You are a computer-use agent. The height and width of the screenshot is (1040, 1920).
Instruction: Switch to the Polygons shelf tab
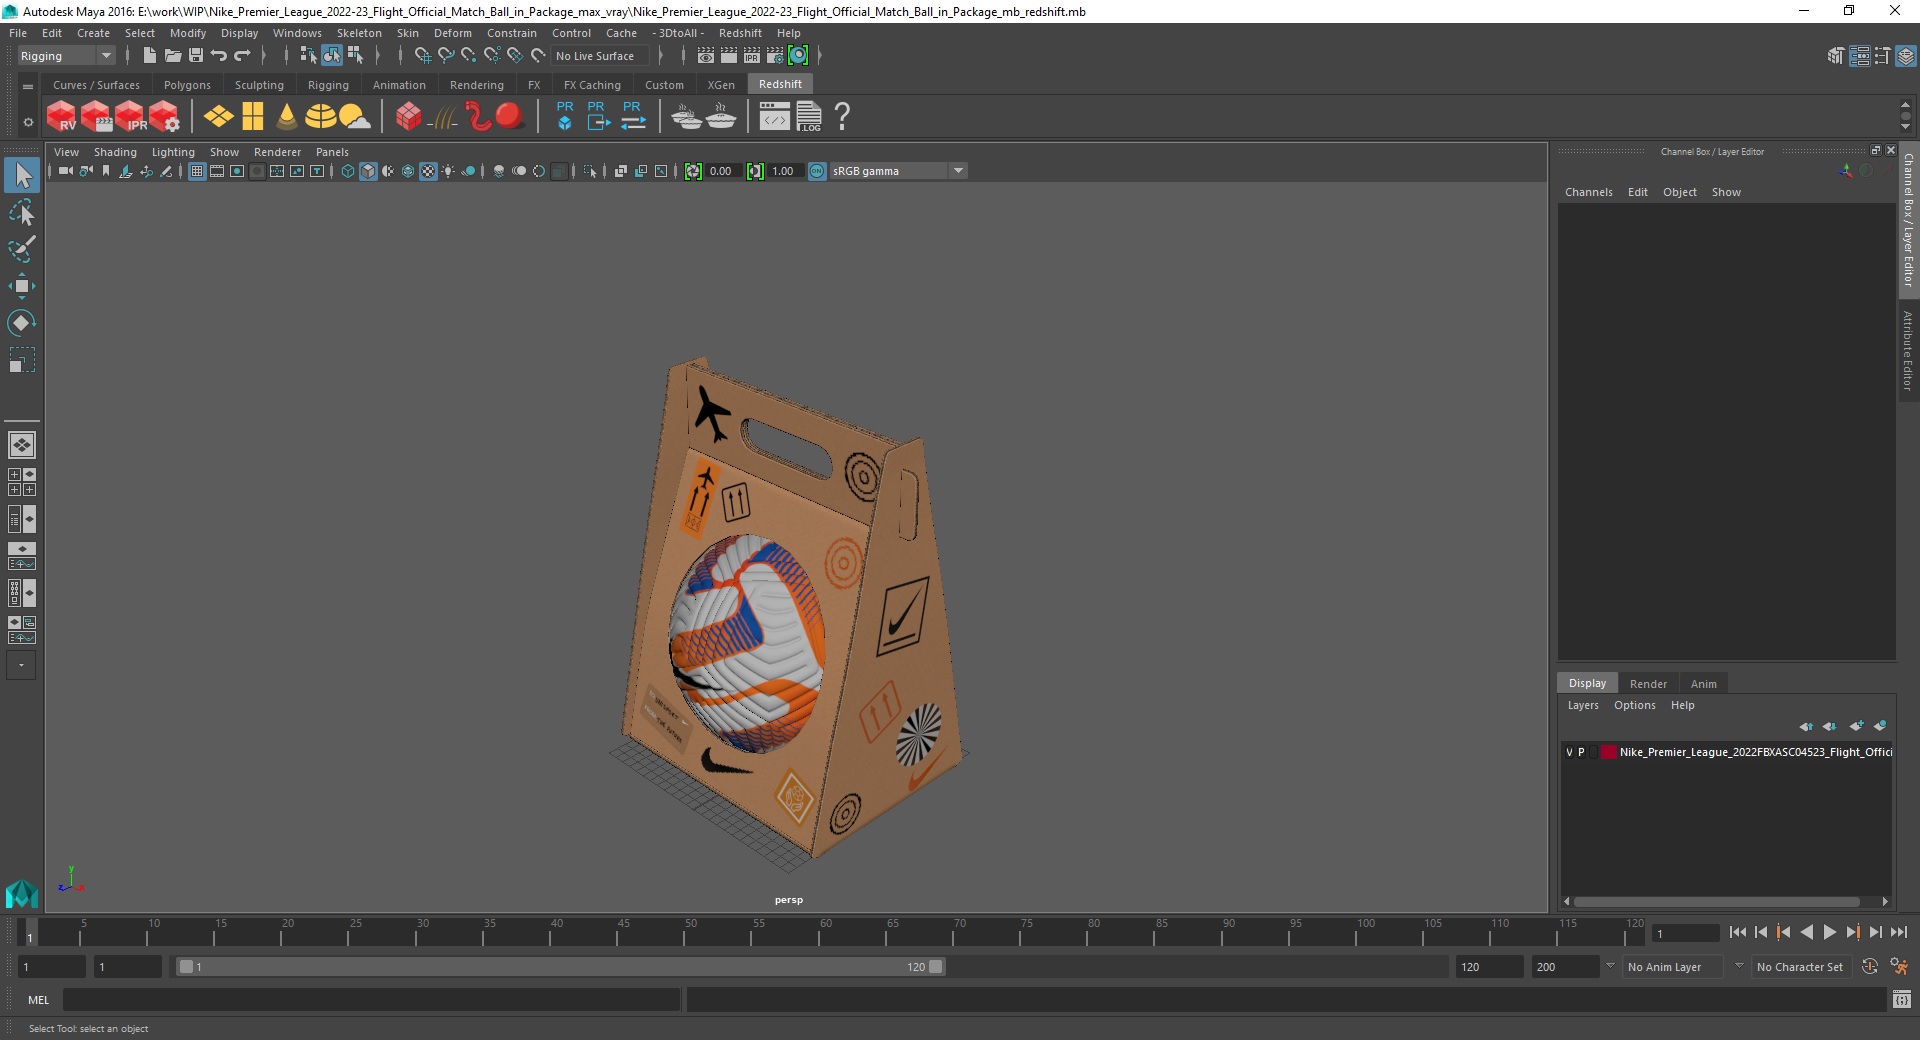coord(187,85)
